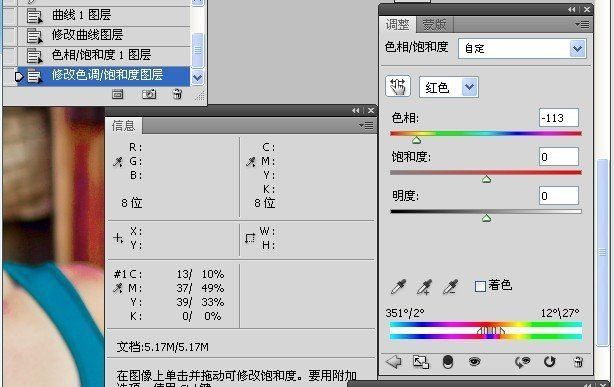Click the crosshair XY coordinate icon

(117, 238)
